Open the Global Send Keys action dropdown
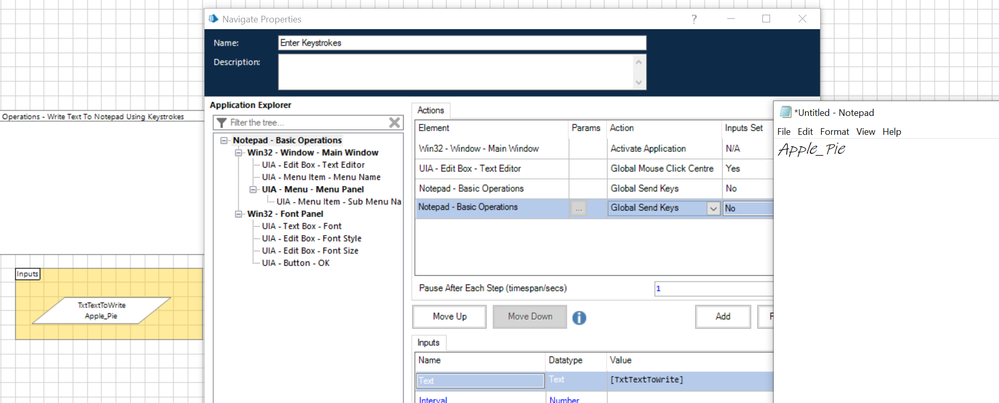This screenshot has height=403, width=999. (712, 208)
